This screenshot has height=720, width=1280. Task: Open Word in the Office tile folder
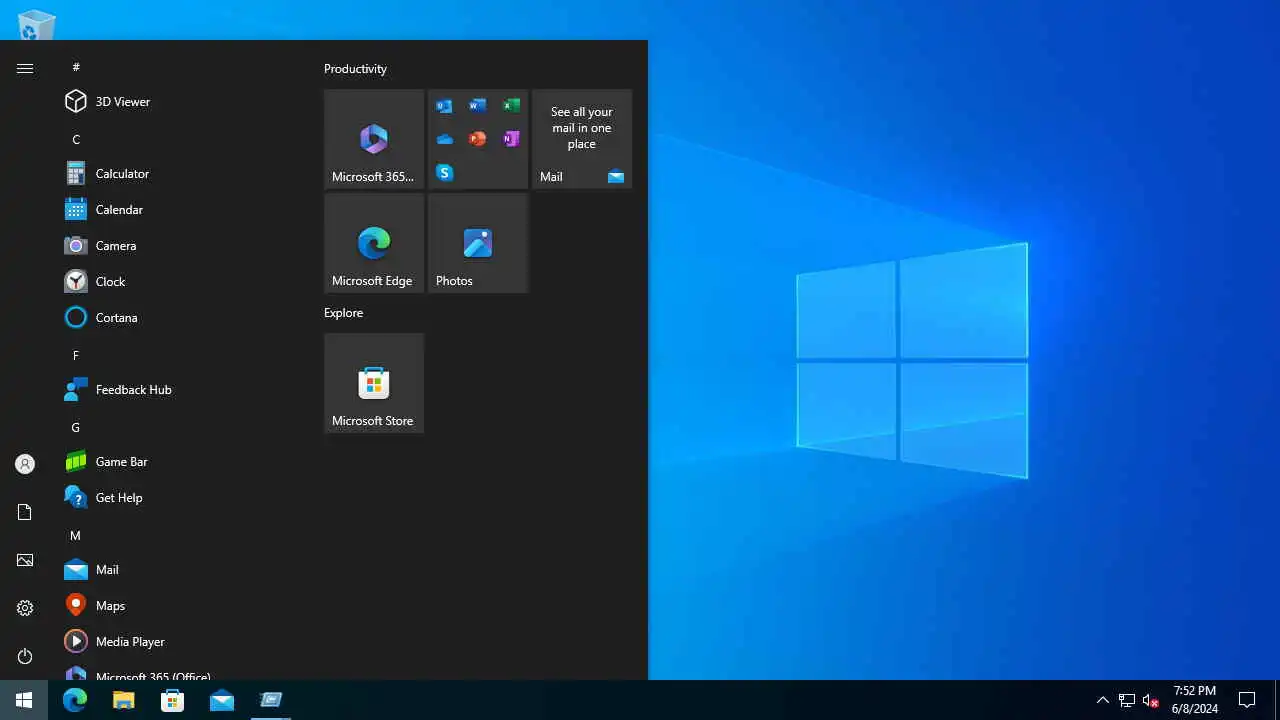tap(478, 106)
